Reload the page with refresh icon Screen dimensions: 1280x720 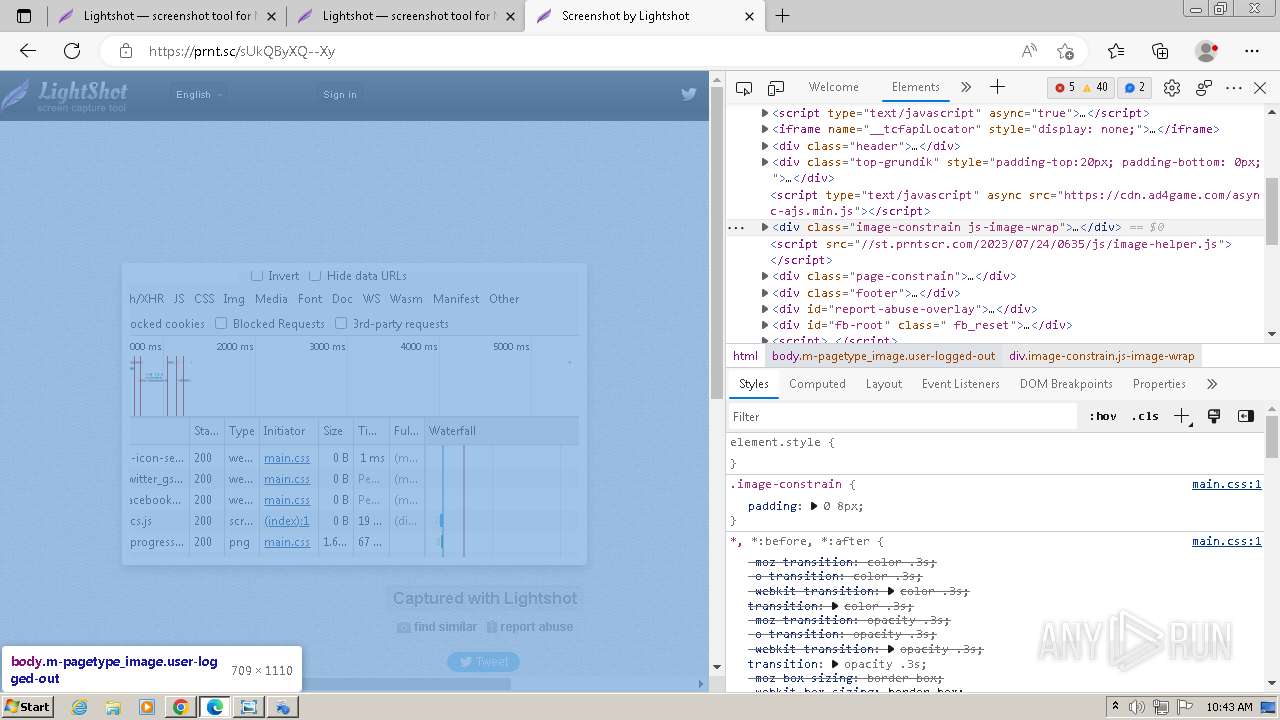point(72,51)
